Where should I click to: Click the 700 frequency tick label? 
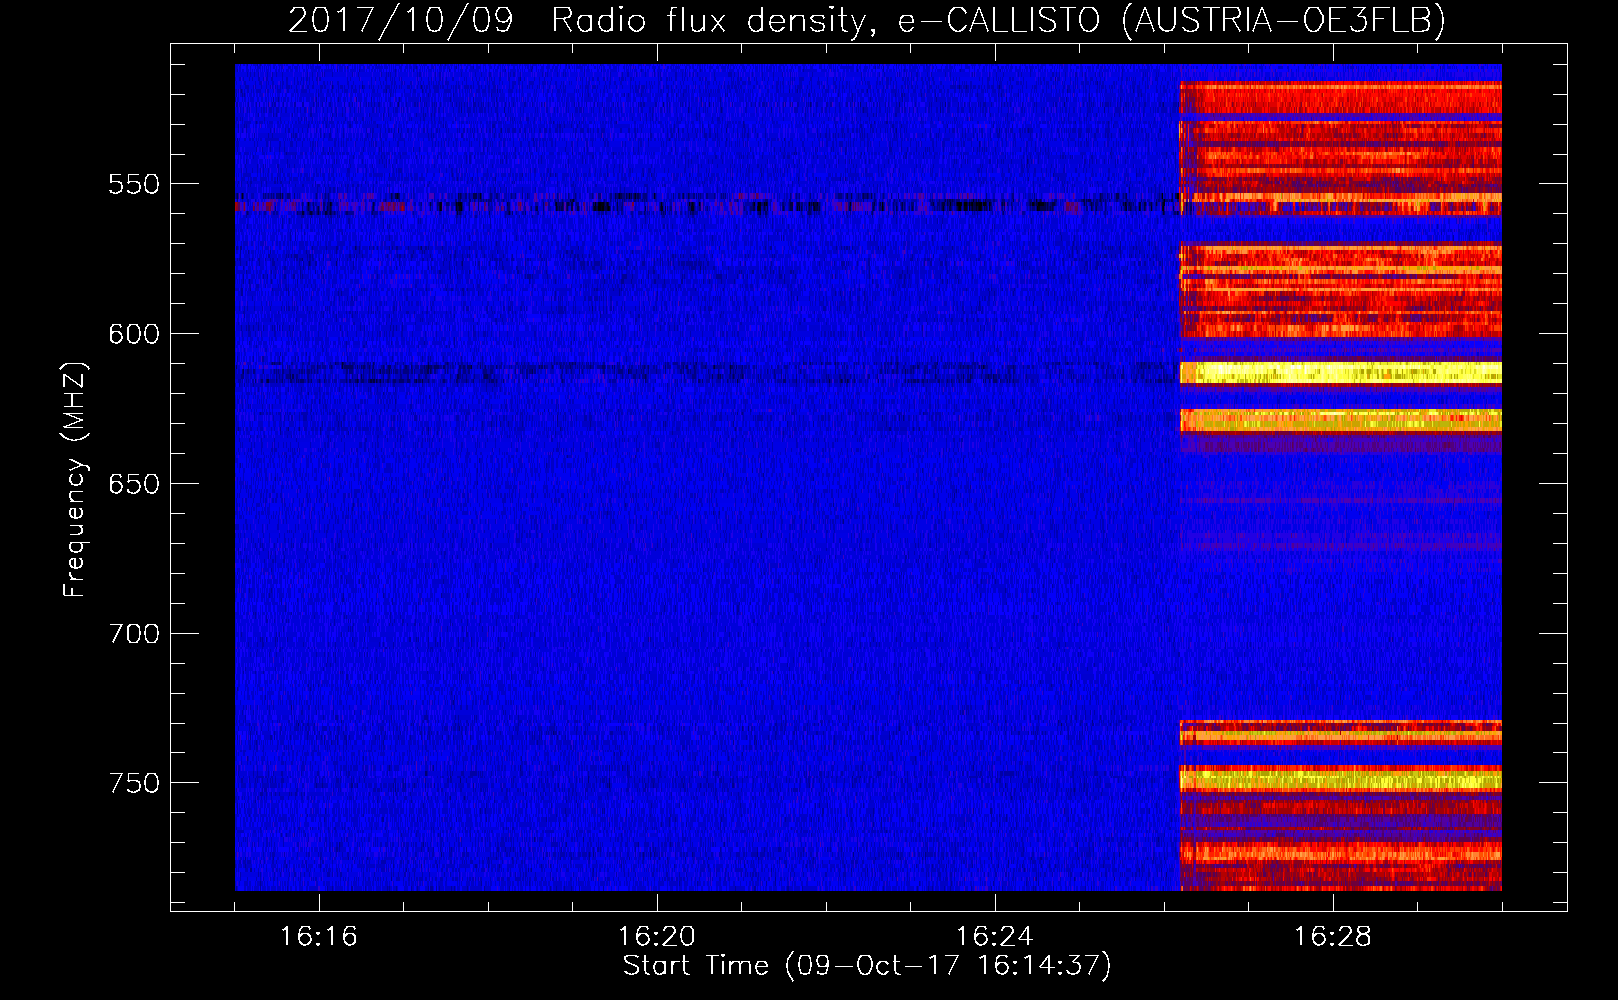click(x=134, y=634)
